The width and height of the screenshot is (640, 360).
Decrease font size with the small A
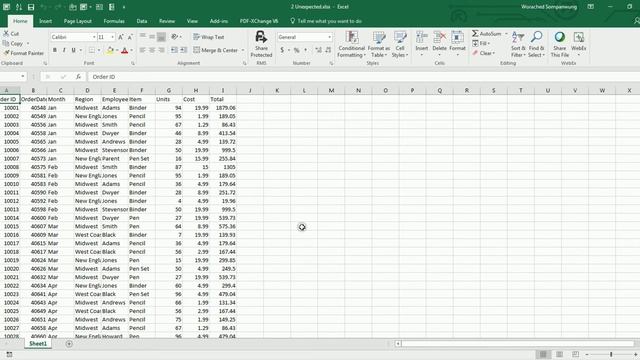tap(130, 37)
